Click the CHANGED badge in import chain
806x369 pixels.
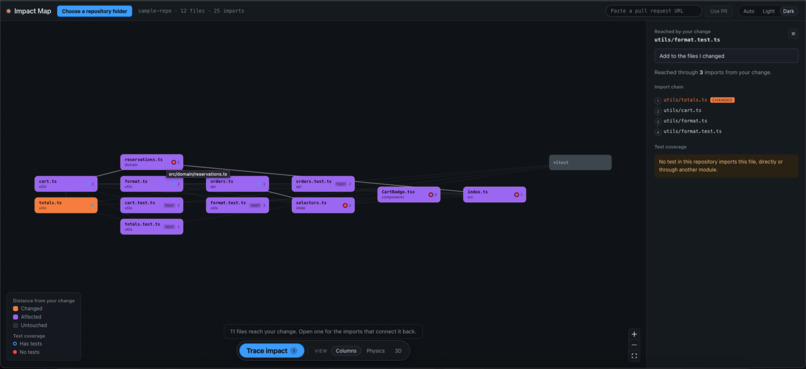[722, 100]
